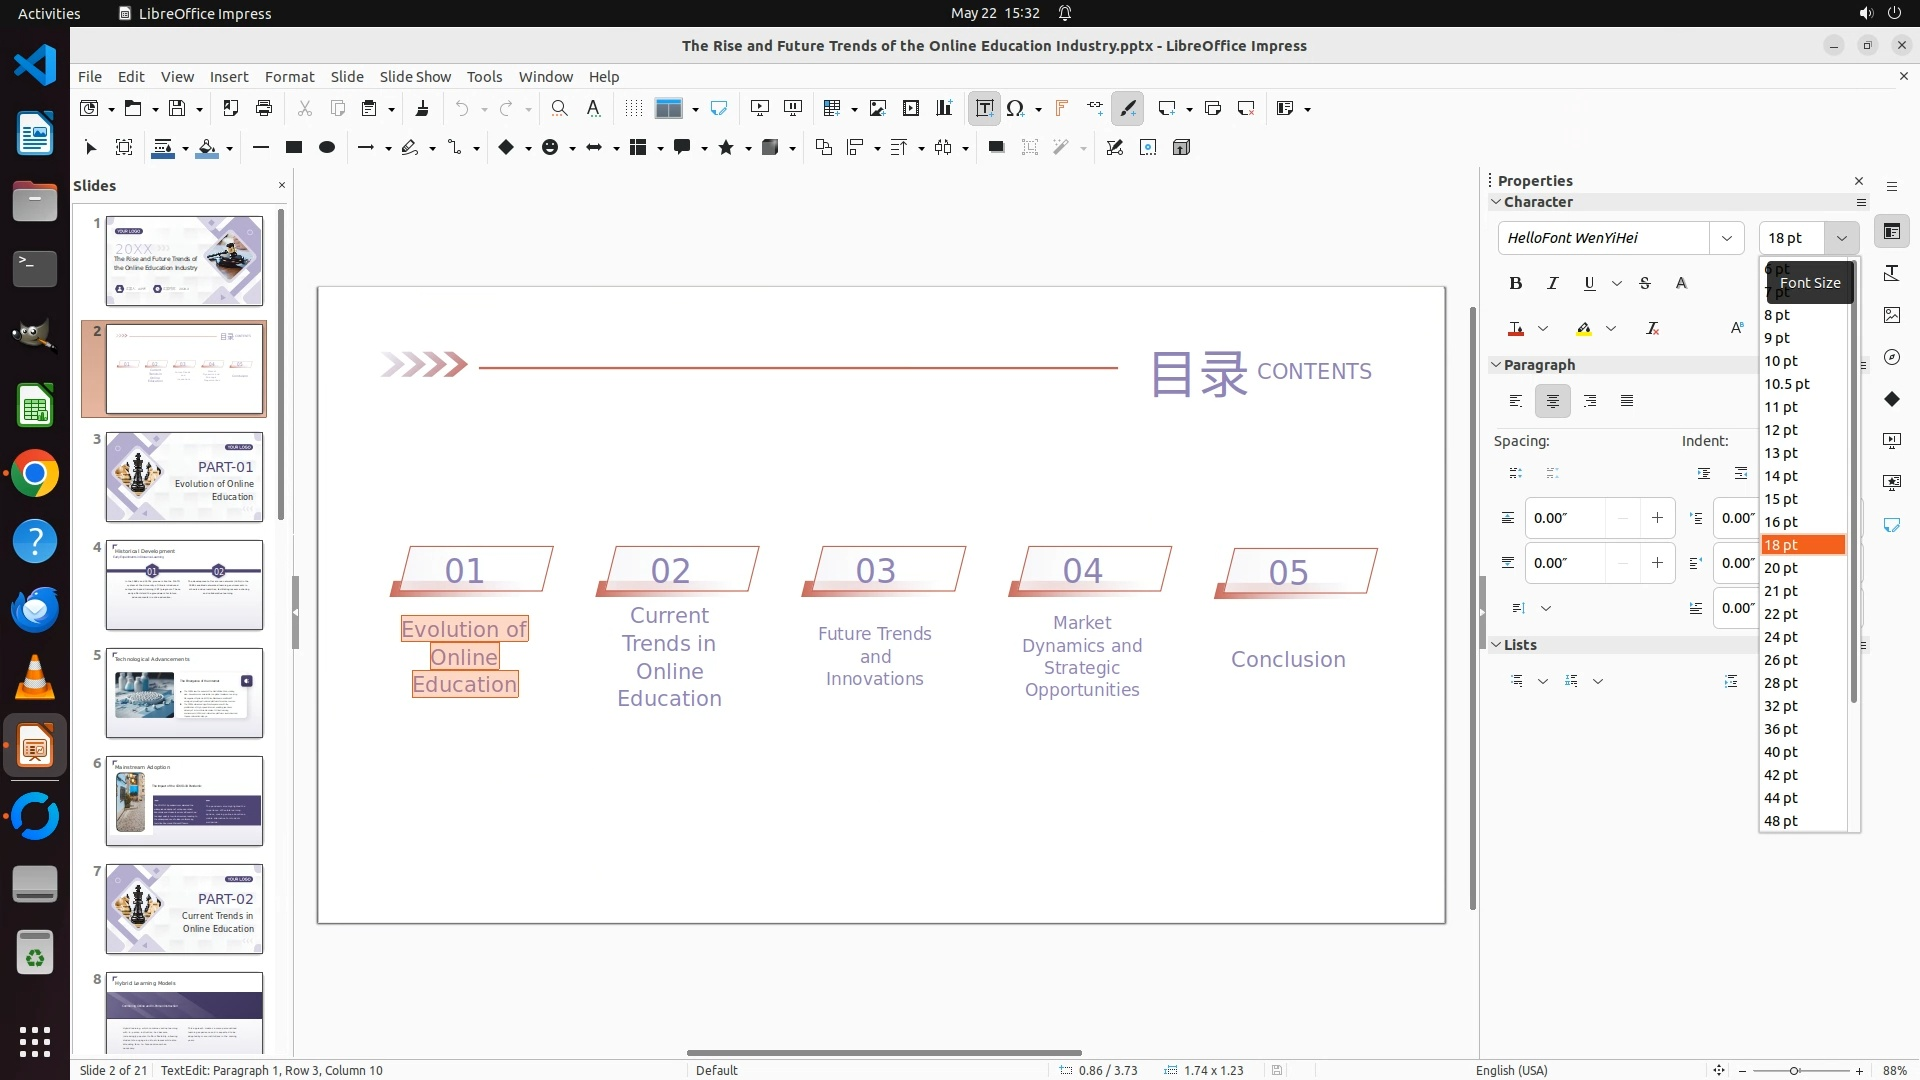Select the Ellipse shape tool

326,148
